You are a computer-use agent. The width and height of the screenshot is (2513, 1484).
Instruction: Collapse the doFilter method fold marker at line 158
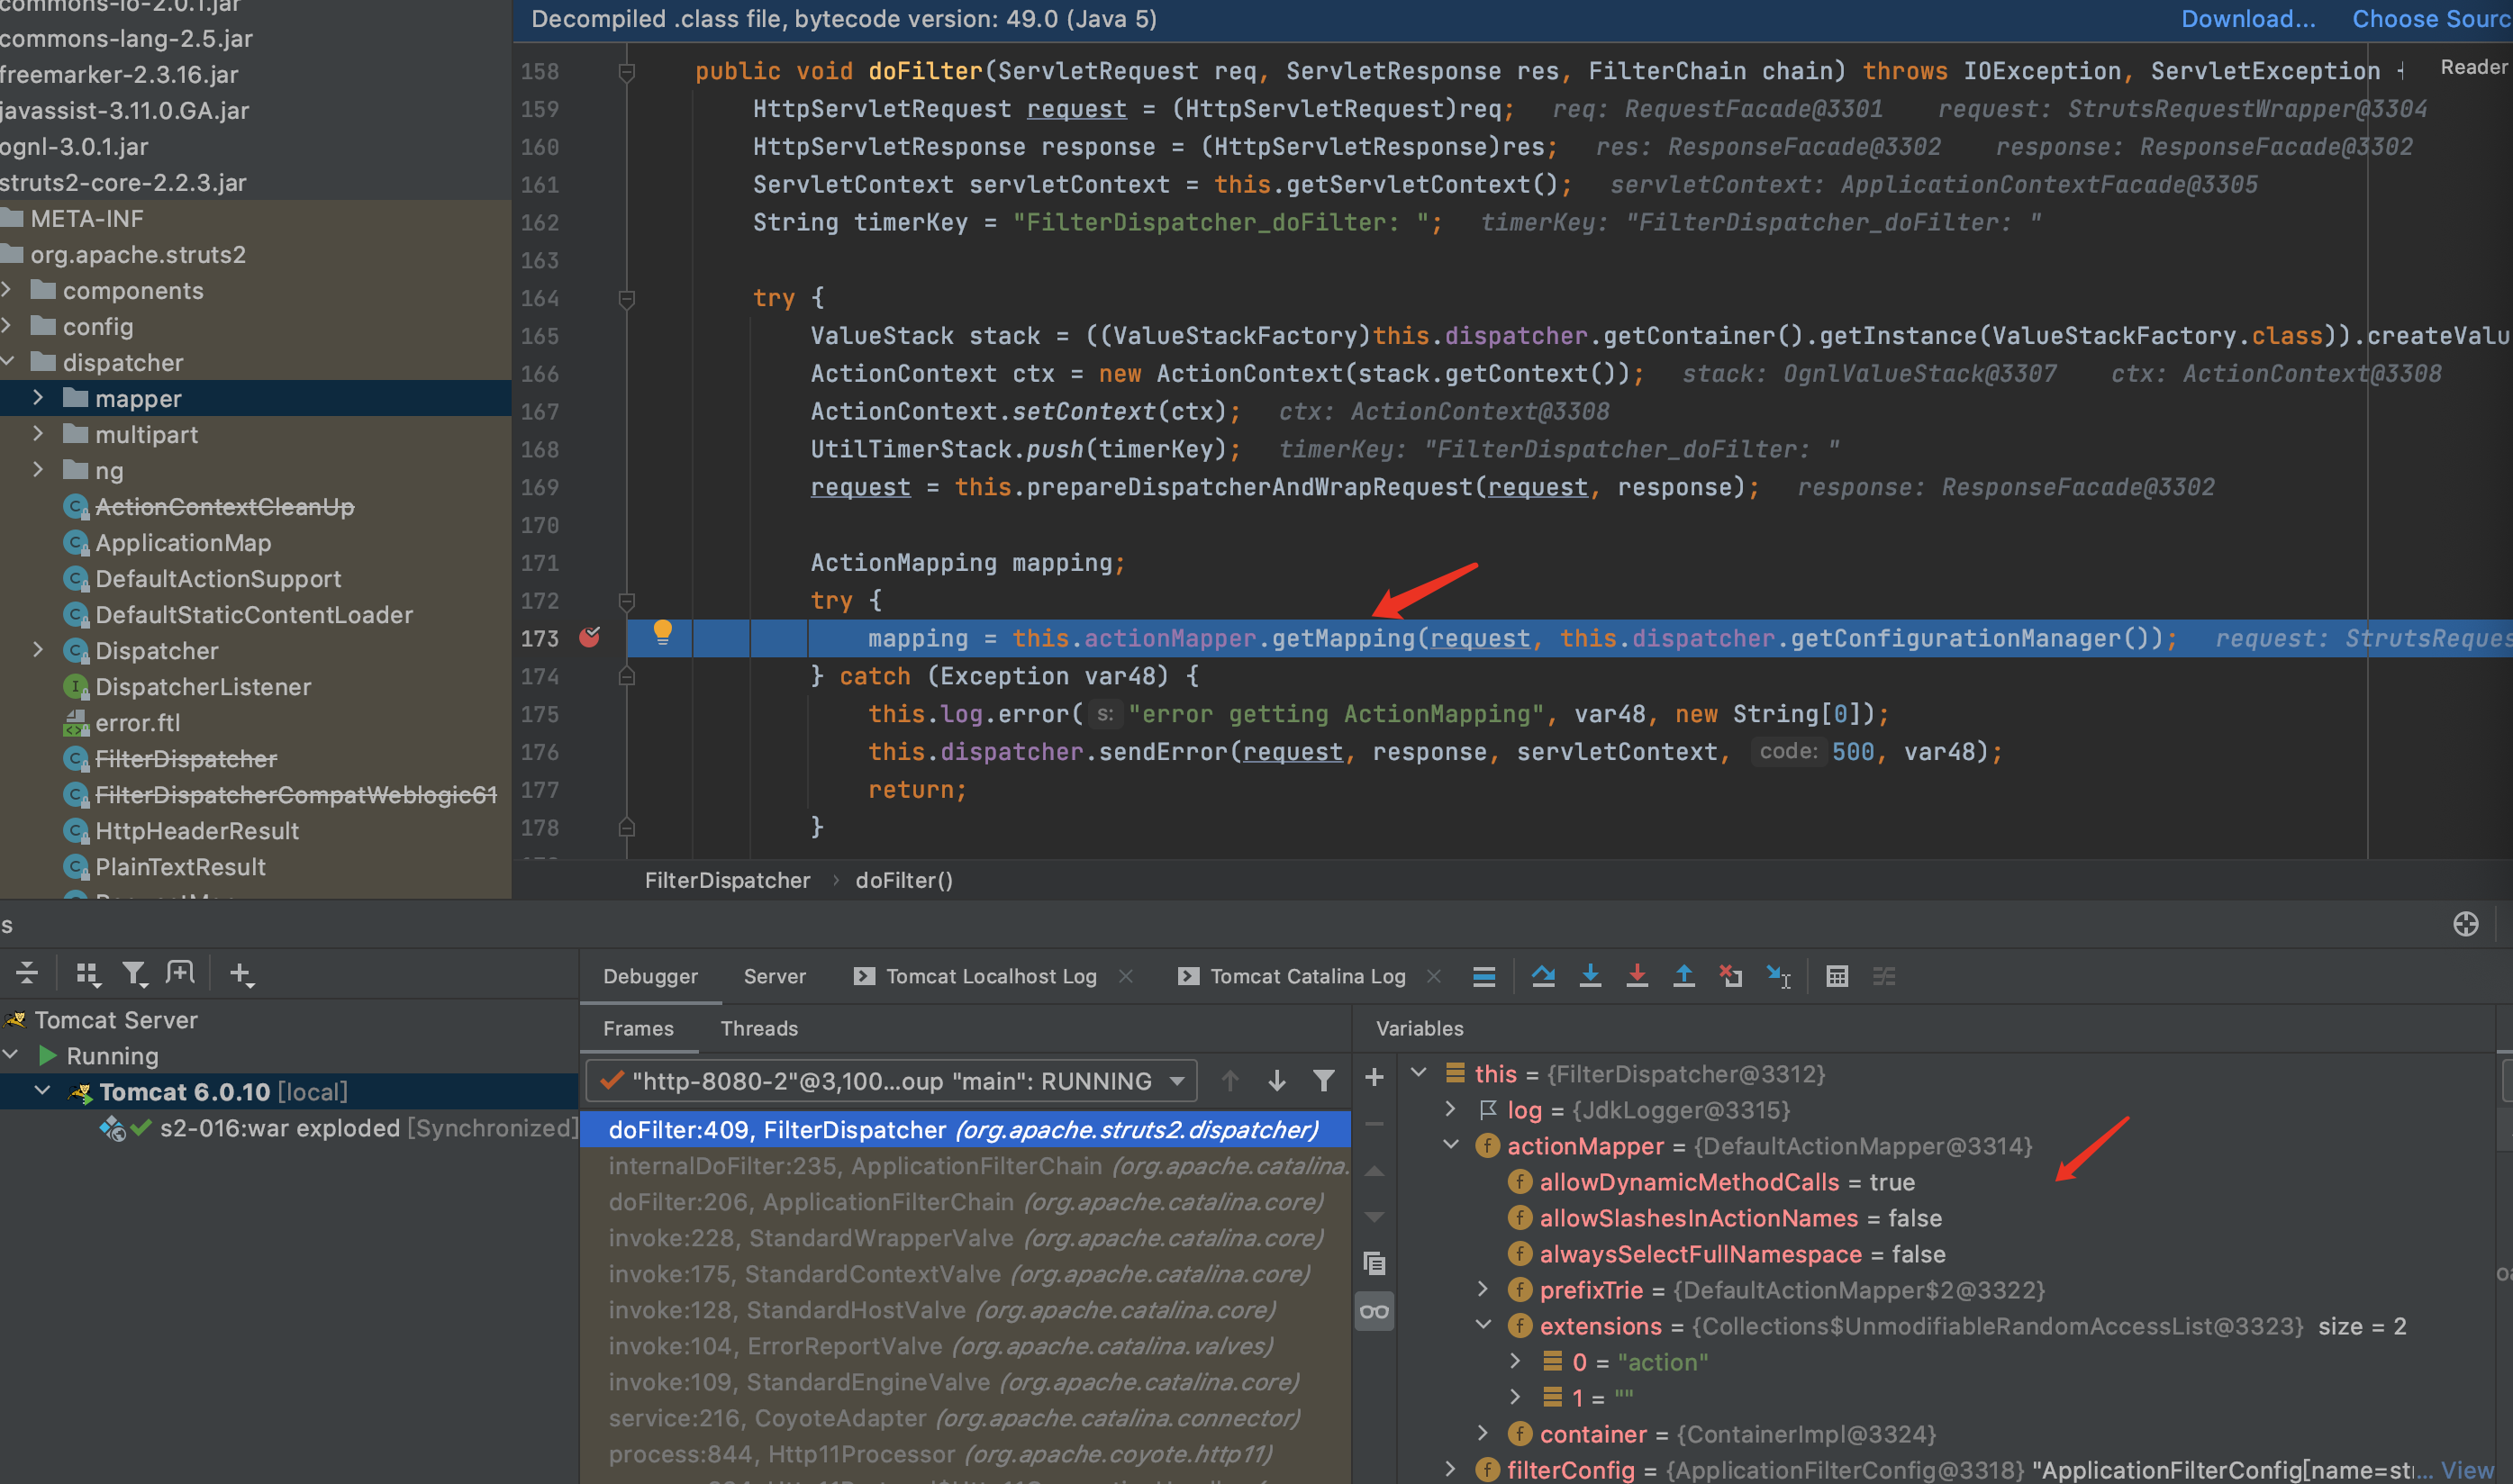coord(627,72)
